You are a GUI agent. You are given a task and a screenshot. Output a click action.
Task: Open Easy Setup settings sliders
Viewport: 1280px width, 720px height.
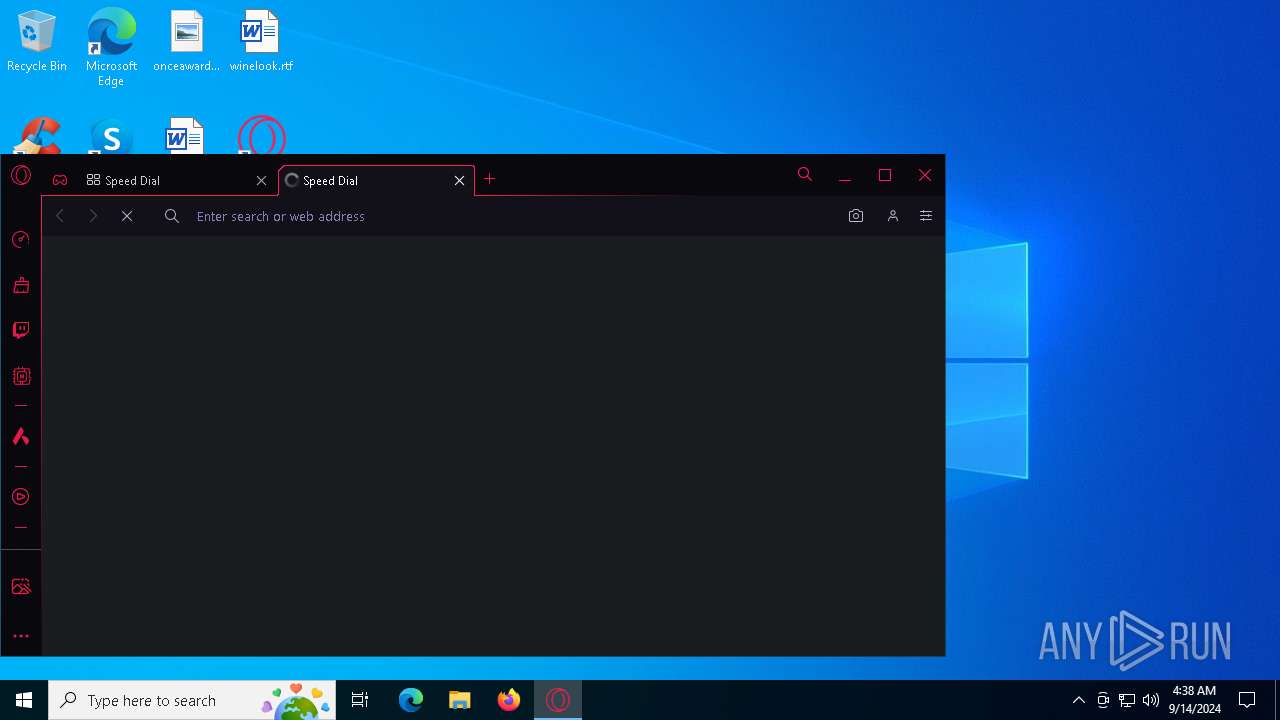[926, 216]
